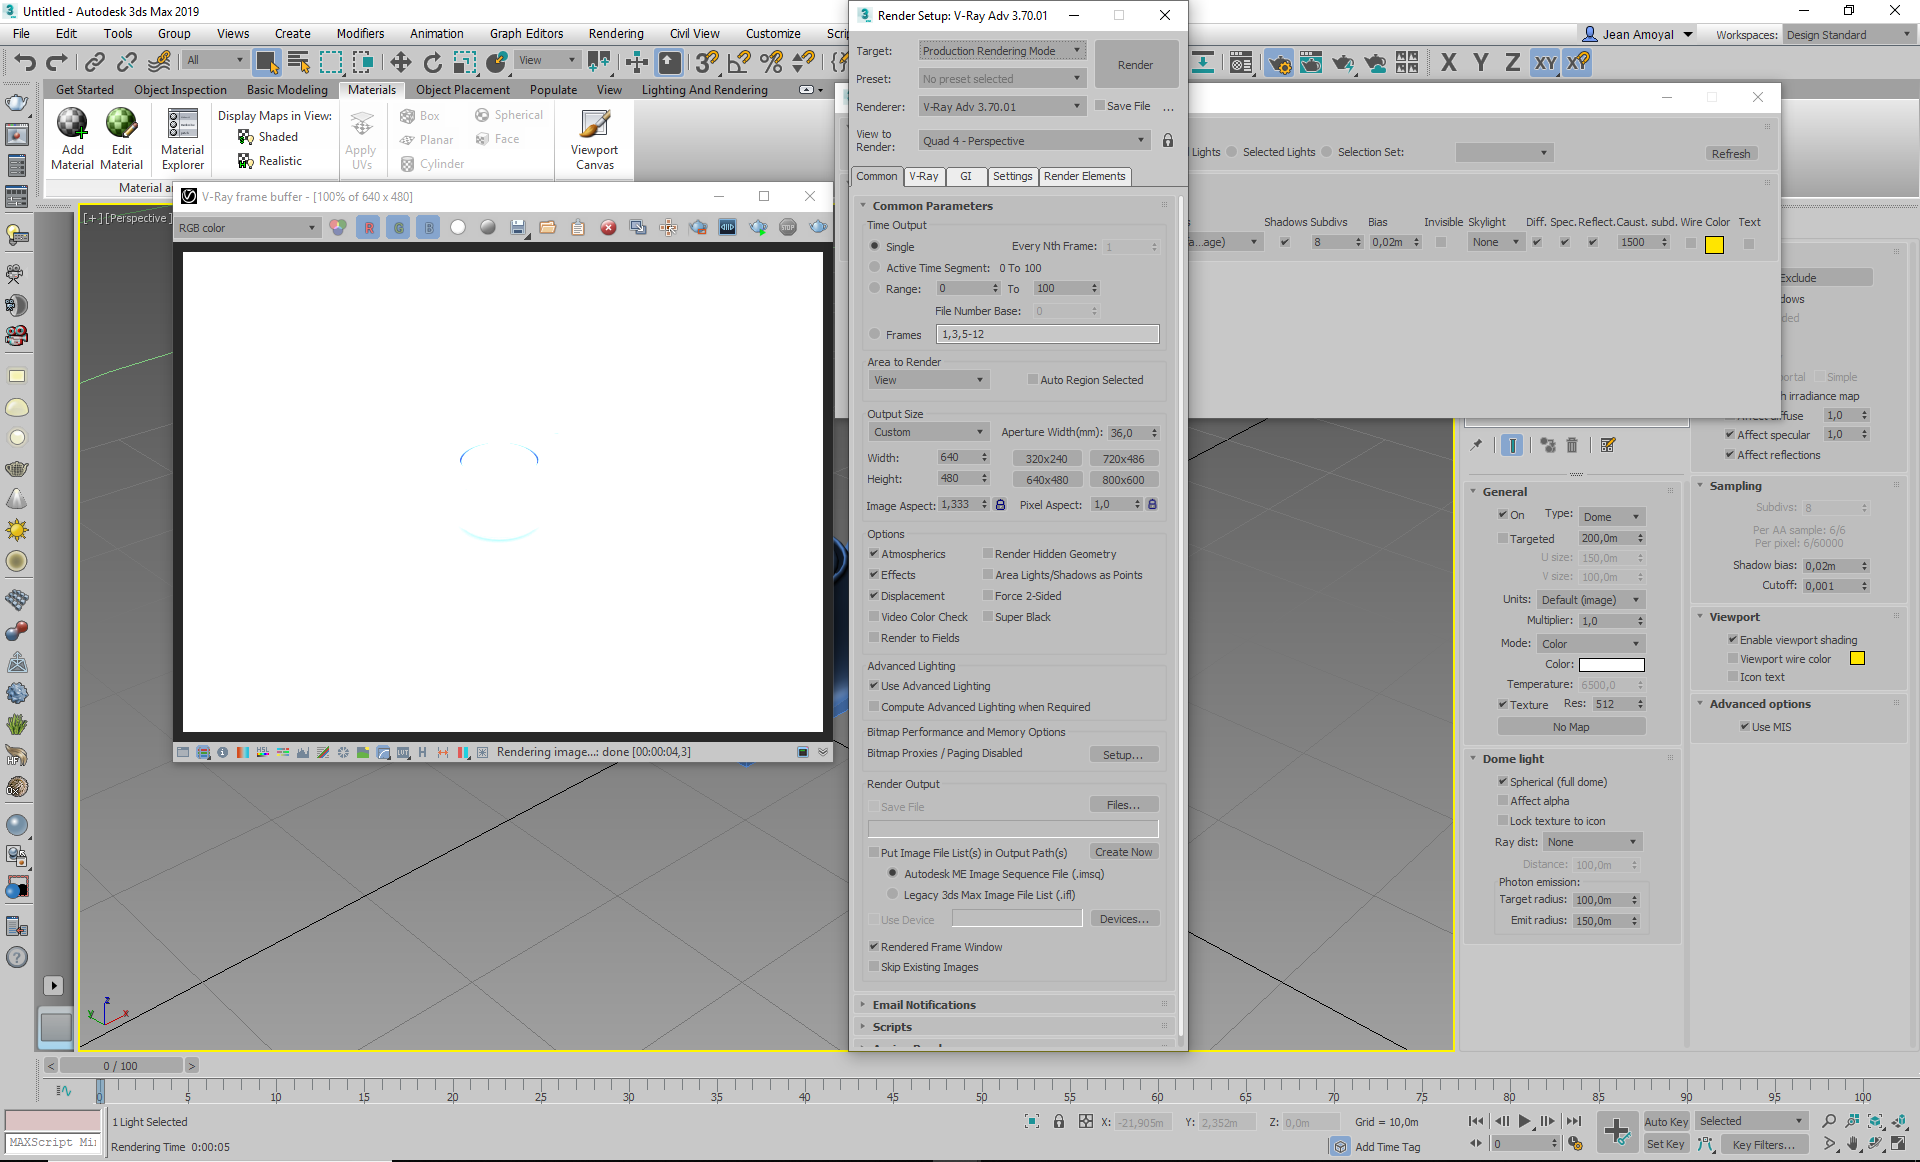This screenshot has width=1920, height=1162.
Task: Toggle Spherical (full dome) checkbox
Action: click(1502, 781)
